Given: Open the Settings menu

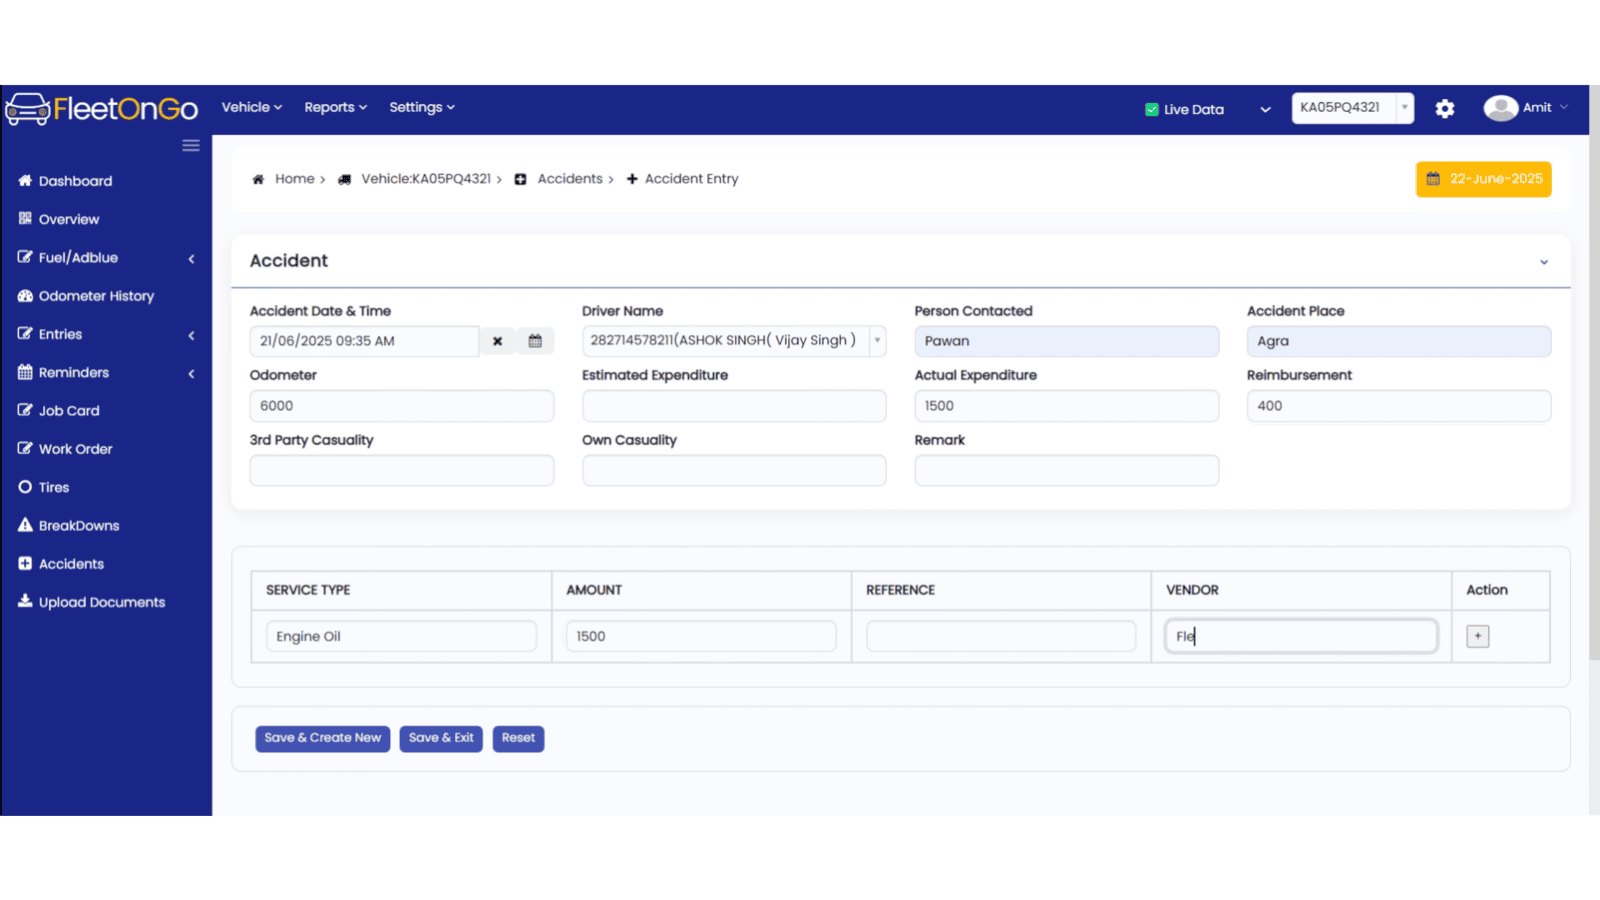Looking at the screenshot, I should tap(422, 107).
